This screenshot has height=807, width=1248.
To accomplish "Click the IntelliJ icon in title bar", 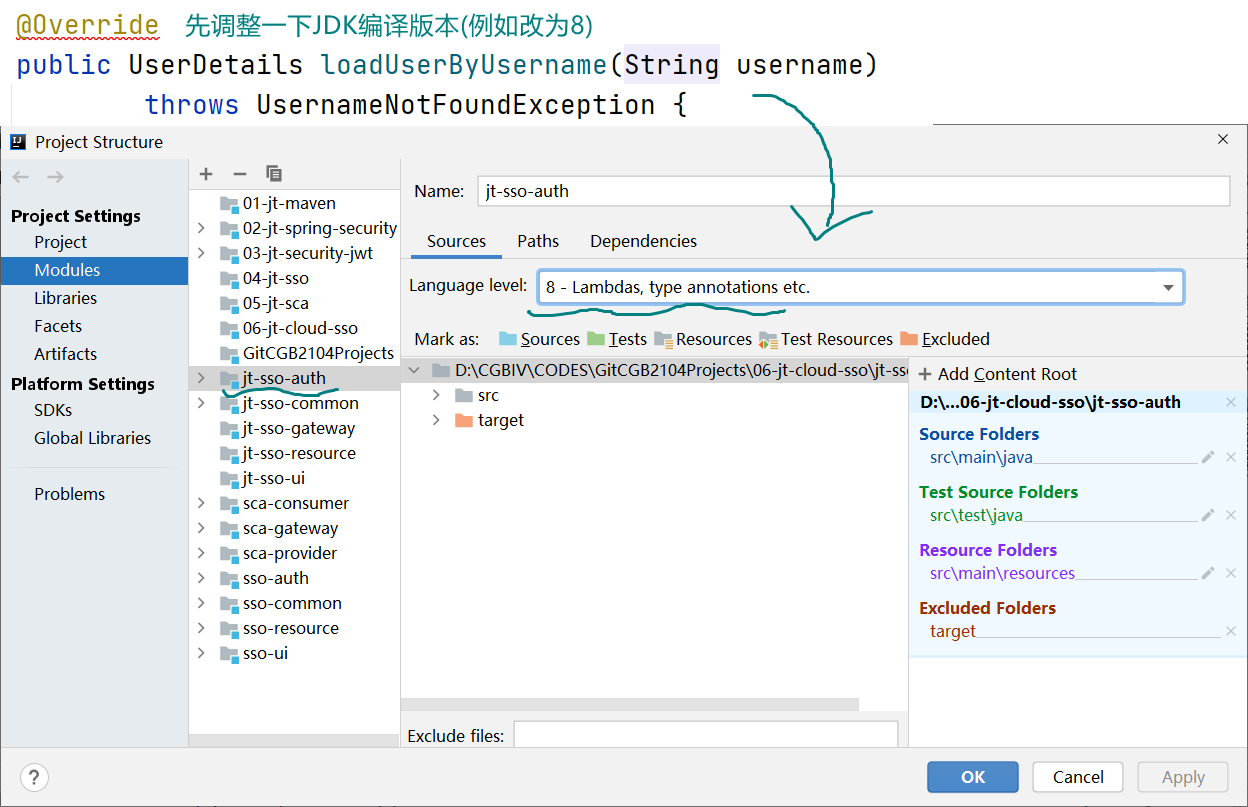I will coord(18,141).
